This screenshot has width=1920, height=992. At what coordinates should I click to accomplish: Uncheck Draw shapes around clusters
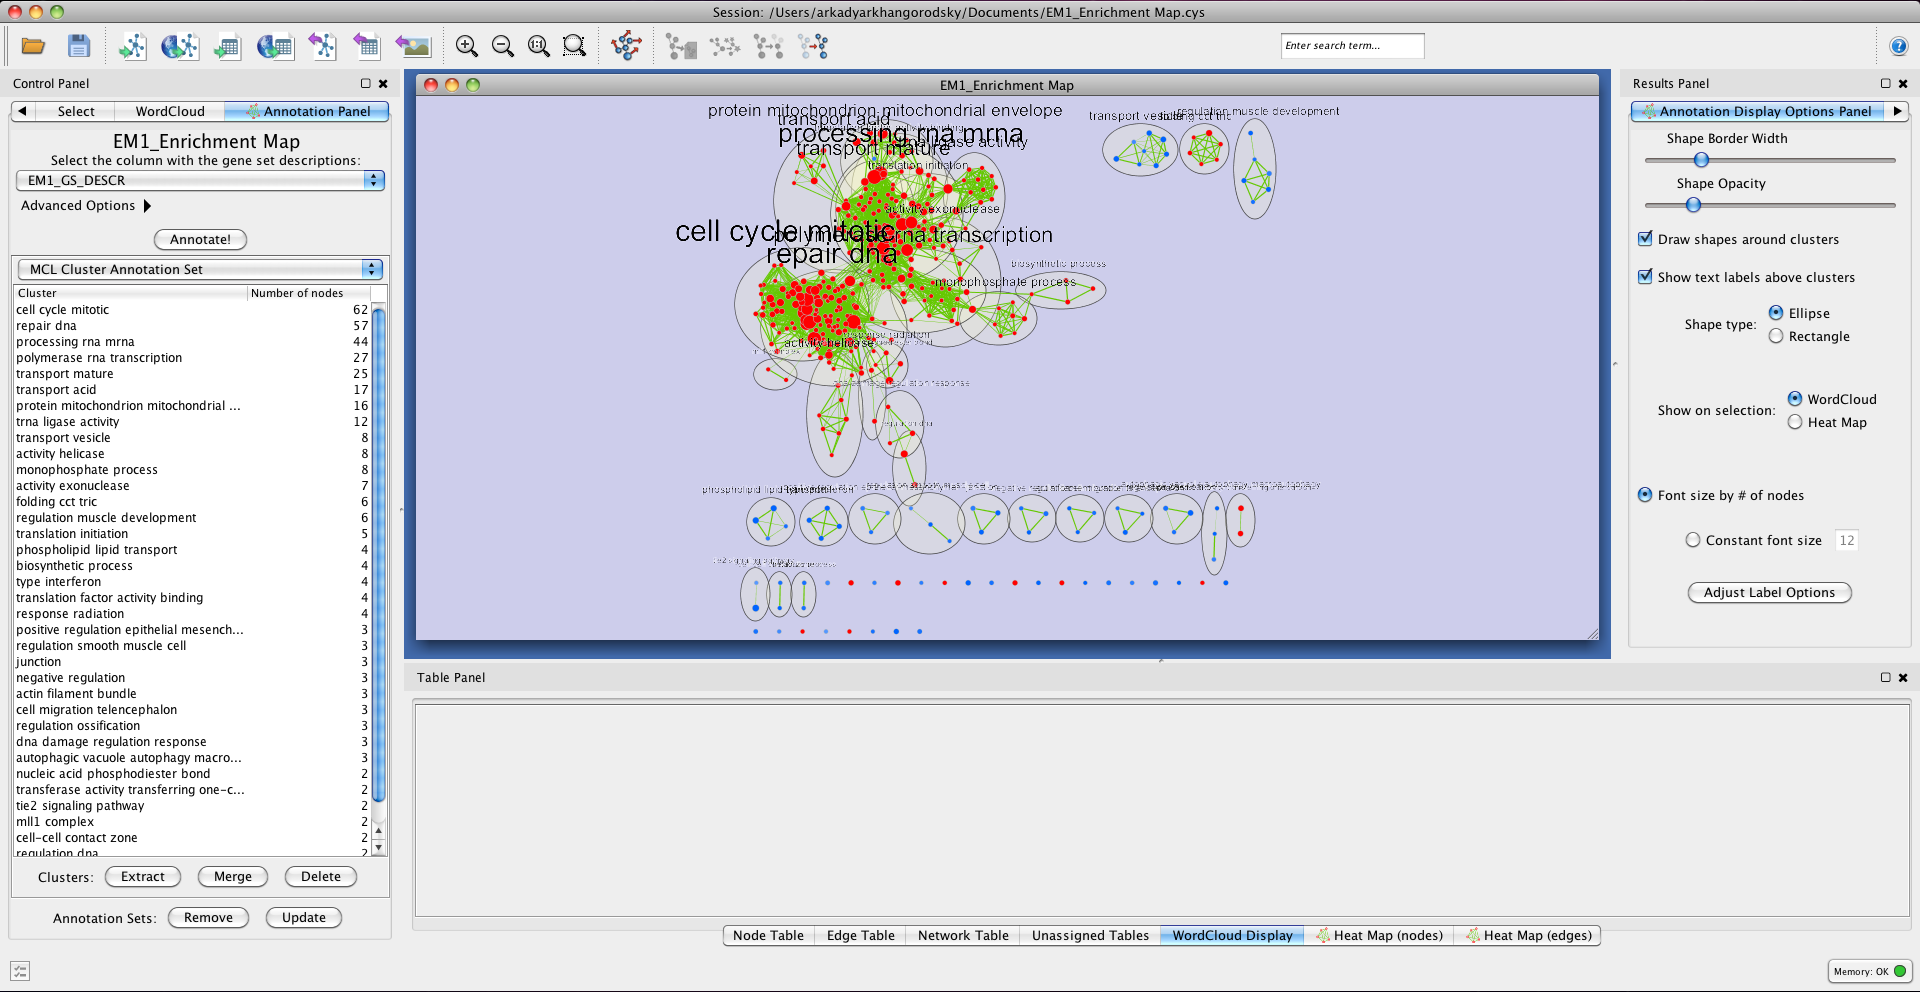[x=1645, y=239]
